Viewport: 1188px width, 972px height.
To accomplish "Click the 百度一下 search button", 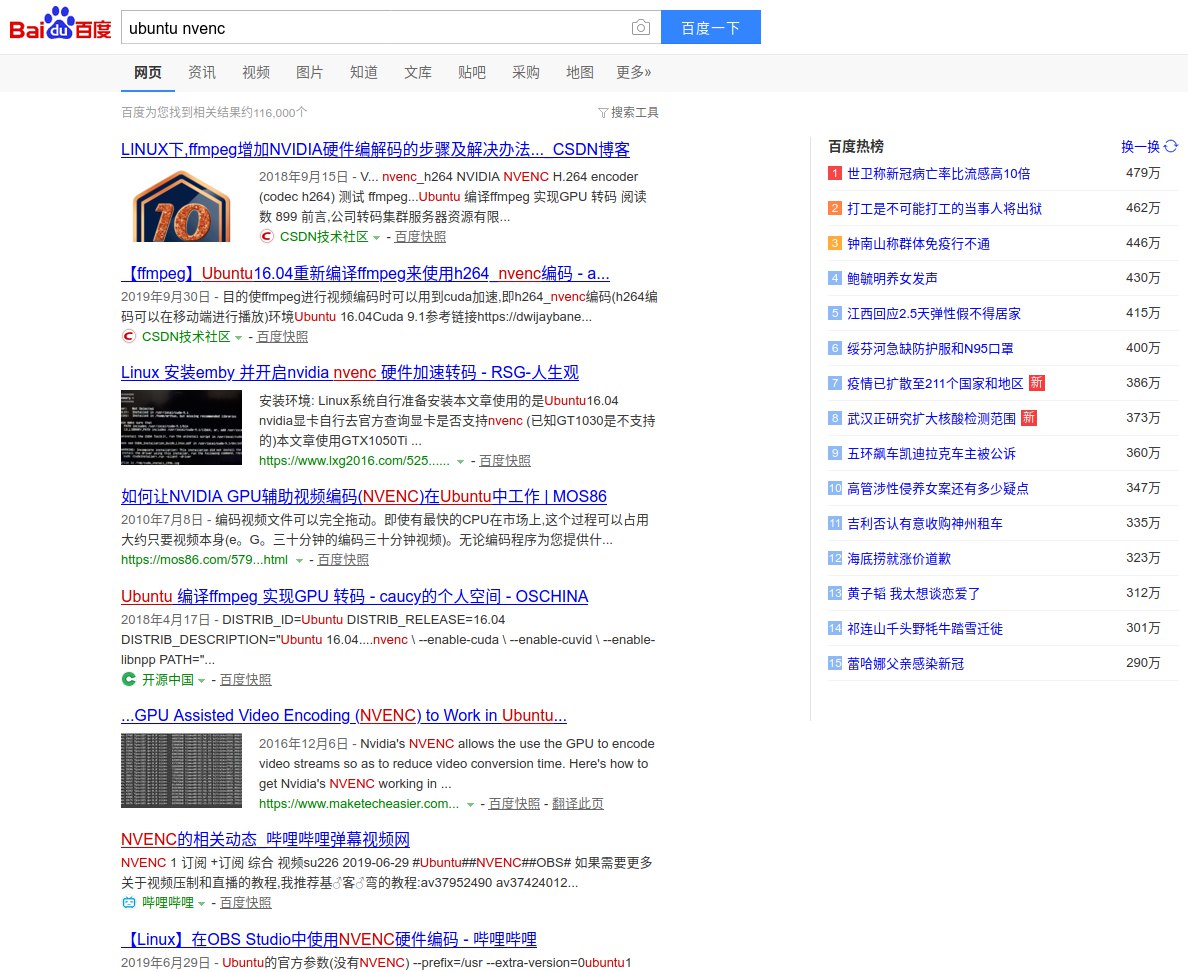I will pyautogui.click(x=711, y=27).
